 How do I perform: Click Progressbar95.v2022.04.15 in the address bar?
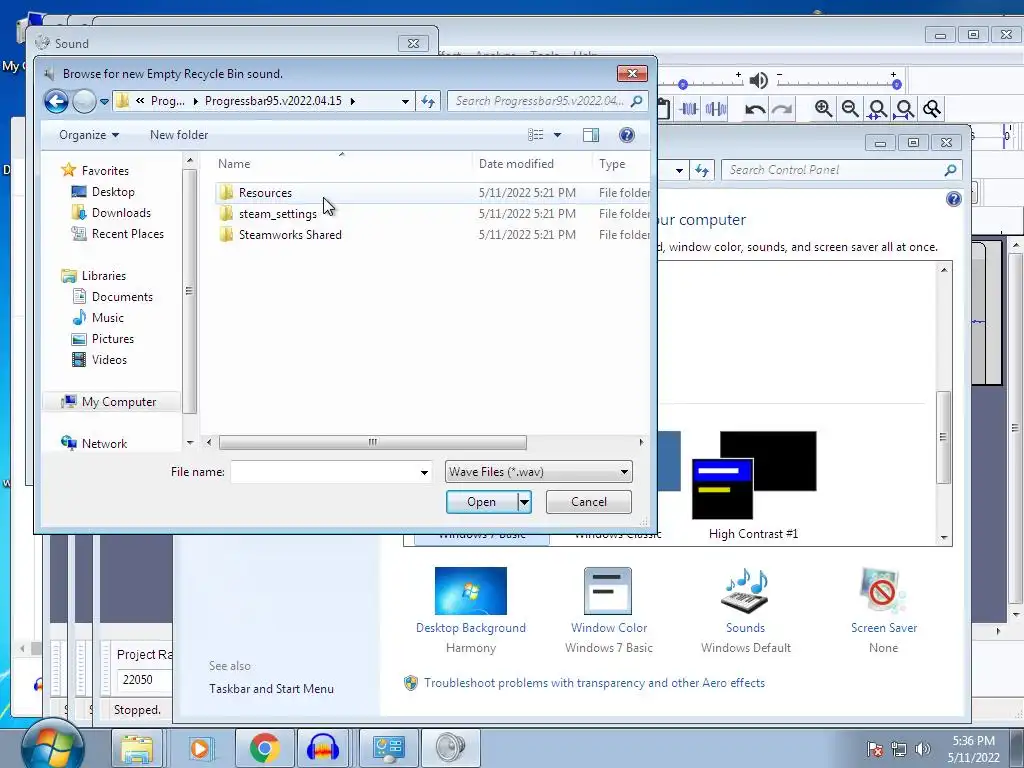click(x=273, y=101)
